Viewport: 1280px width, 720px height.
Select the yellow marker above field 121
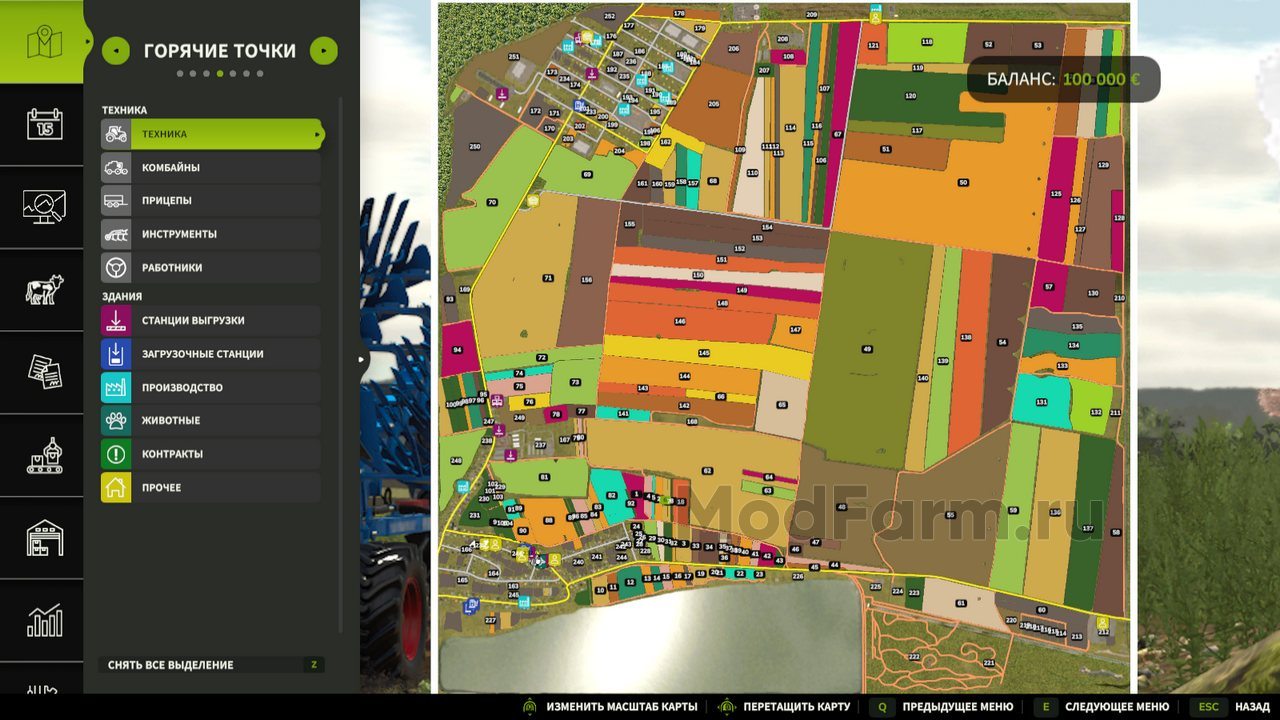click(x=876, y=16)
